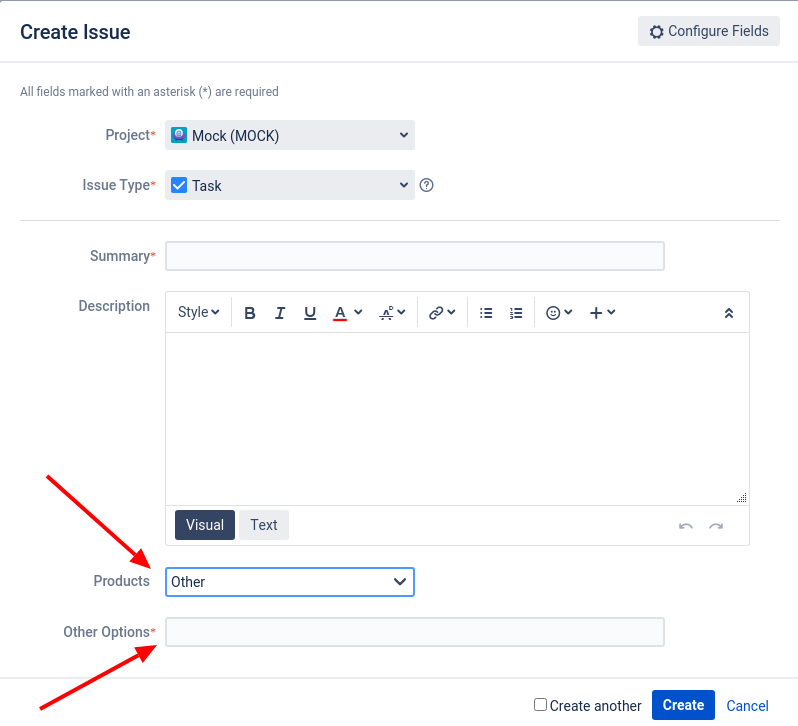Viewport: 798px width, 726px height.
Task: Open the Products dropdown set to Other
Action: [x=290, y=582]
